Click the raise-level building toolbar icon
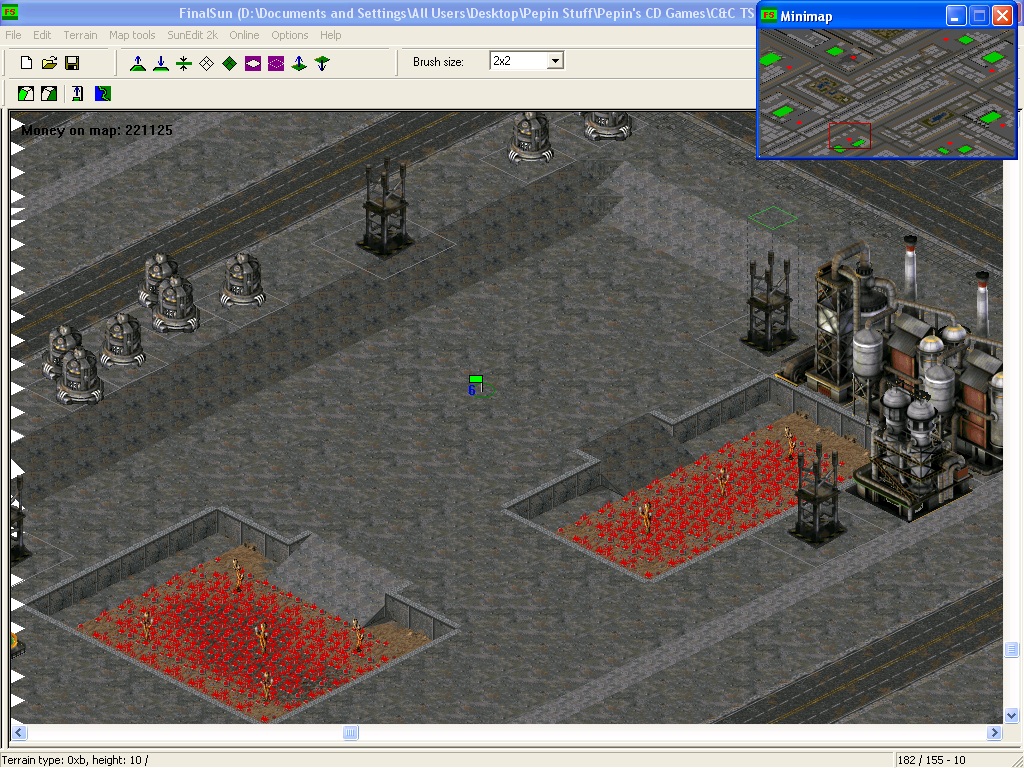Screen dimensions: 1024x768 78,94
